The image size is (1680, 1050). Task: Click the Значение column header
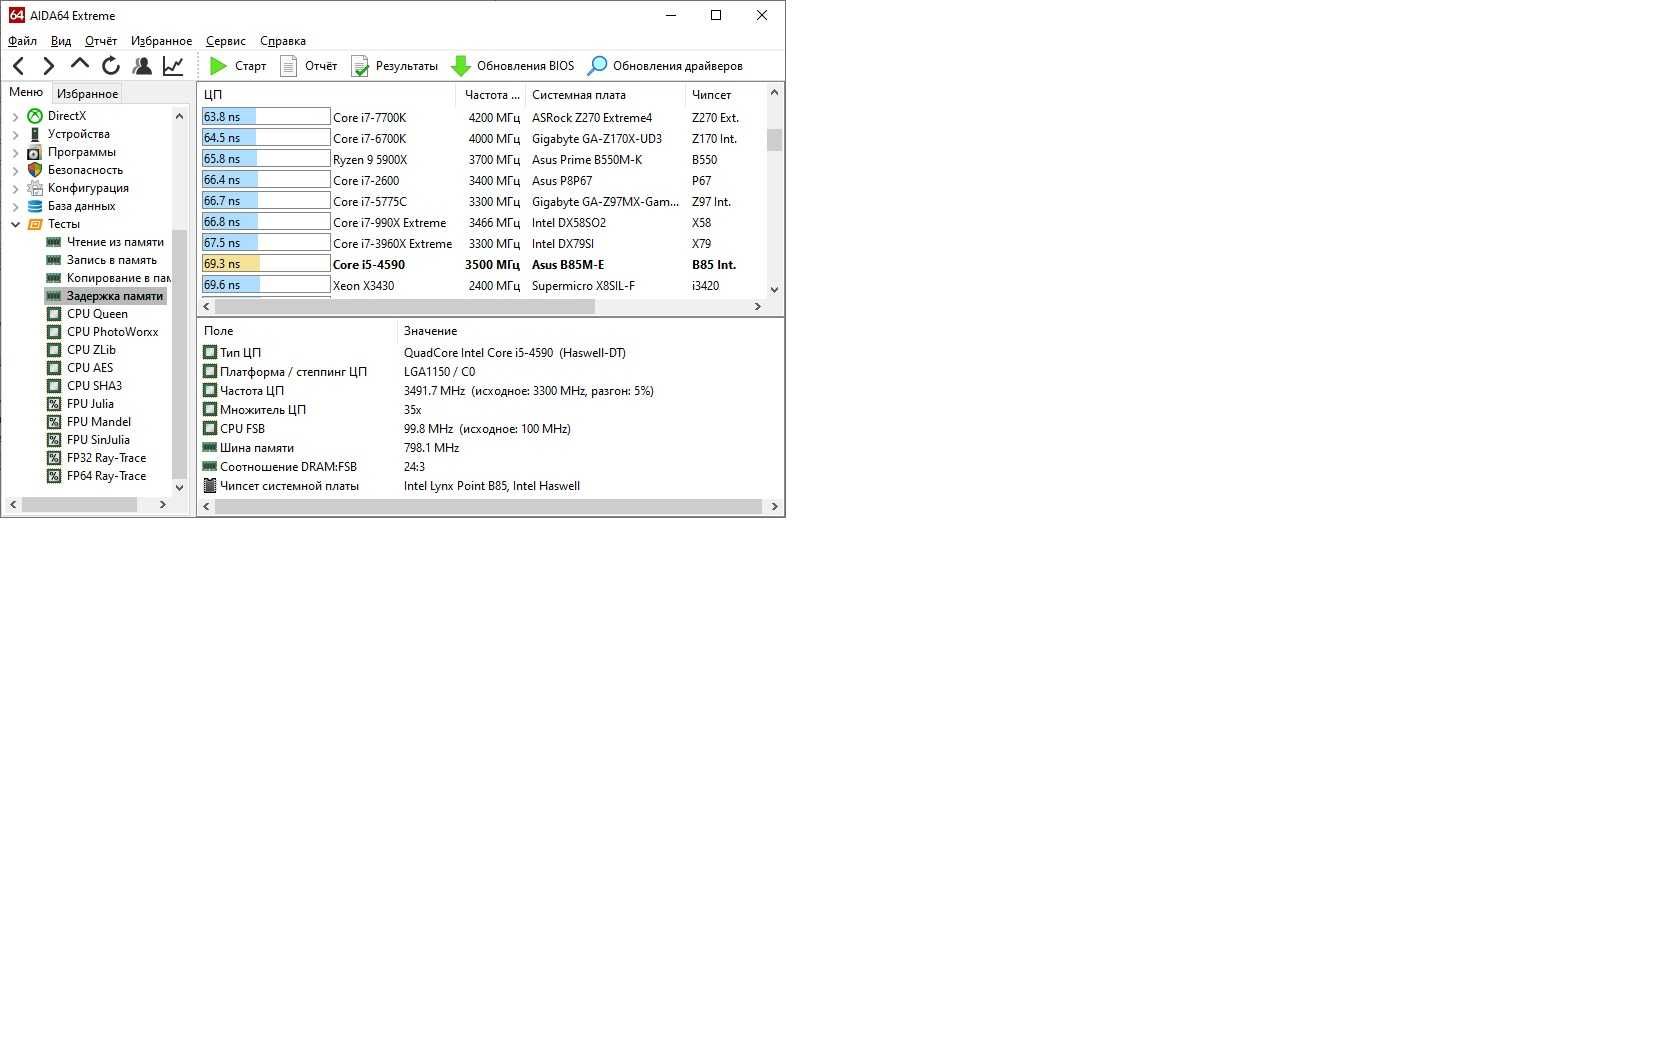click(590, 331)
